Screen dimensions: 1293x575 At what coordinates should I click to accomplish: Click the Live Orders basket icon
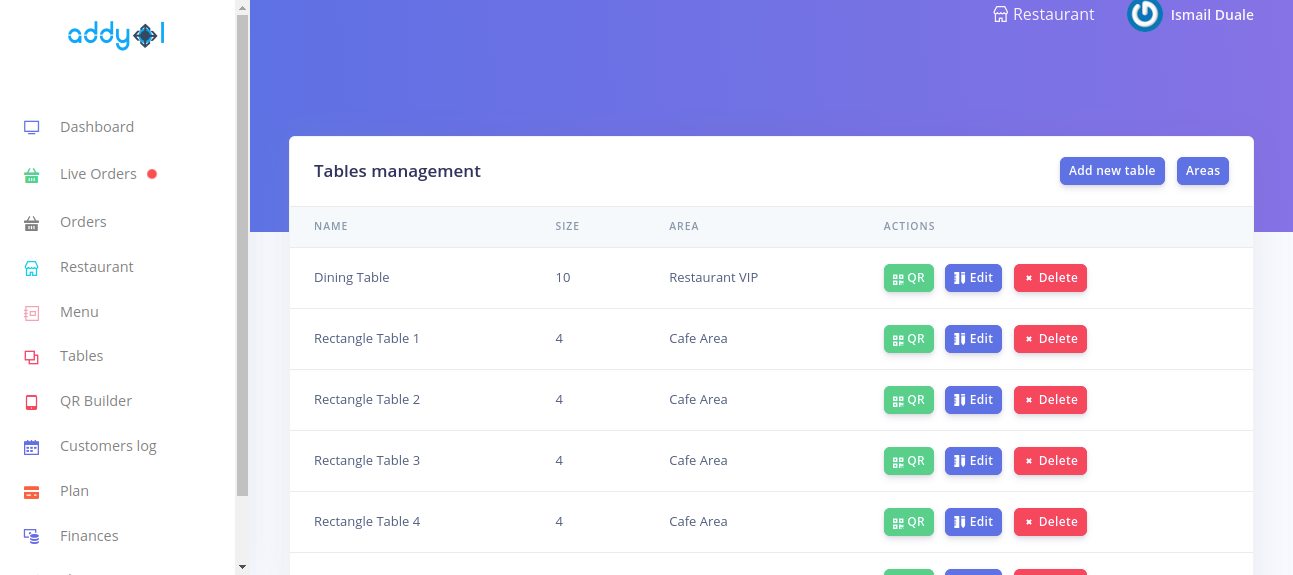[x=31, y=175]
